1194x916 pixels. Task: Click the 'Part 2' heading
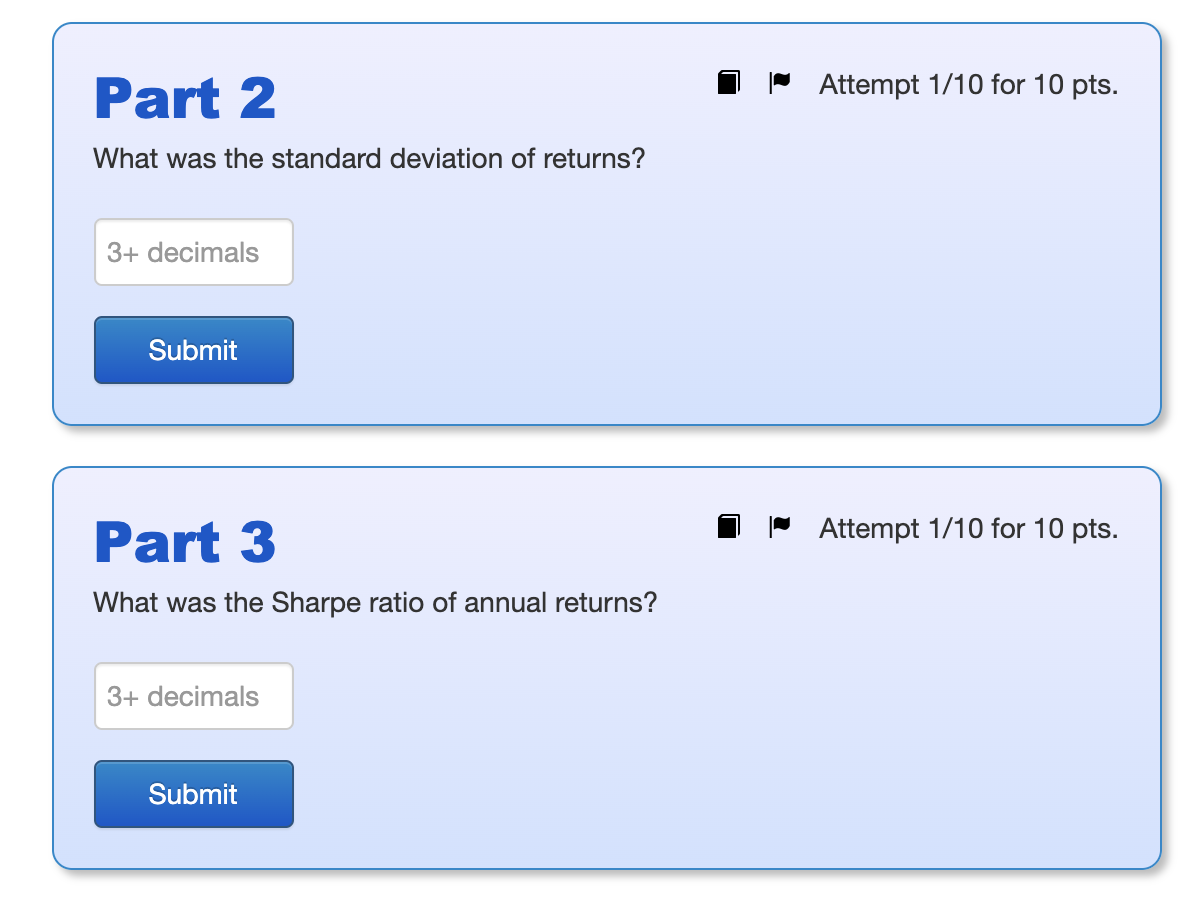(x=184, y=98)
